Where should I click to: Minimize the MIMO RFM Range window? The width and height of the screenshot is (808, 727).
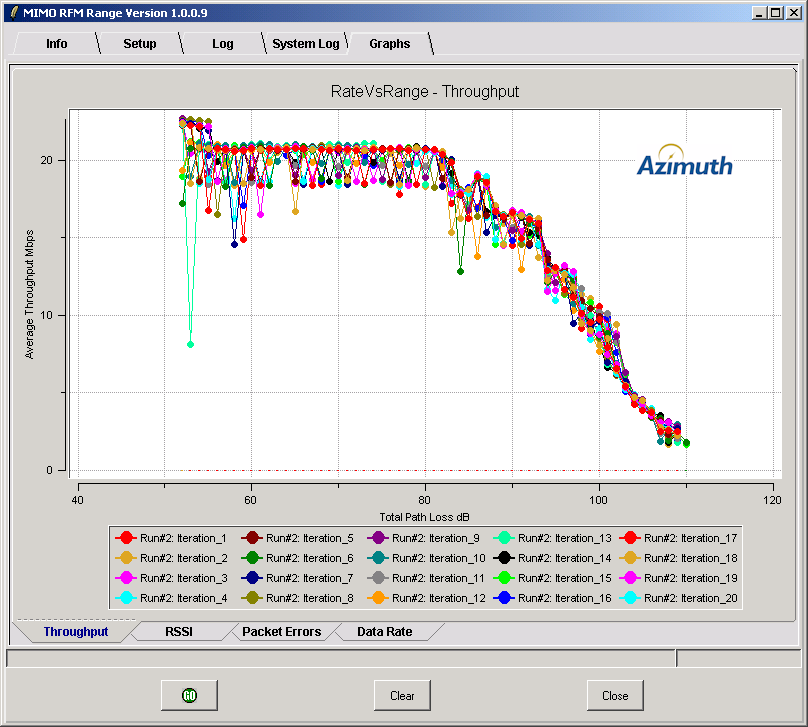(759, 13)
